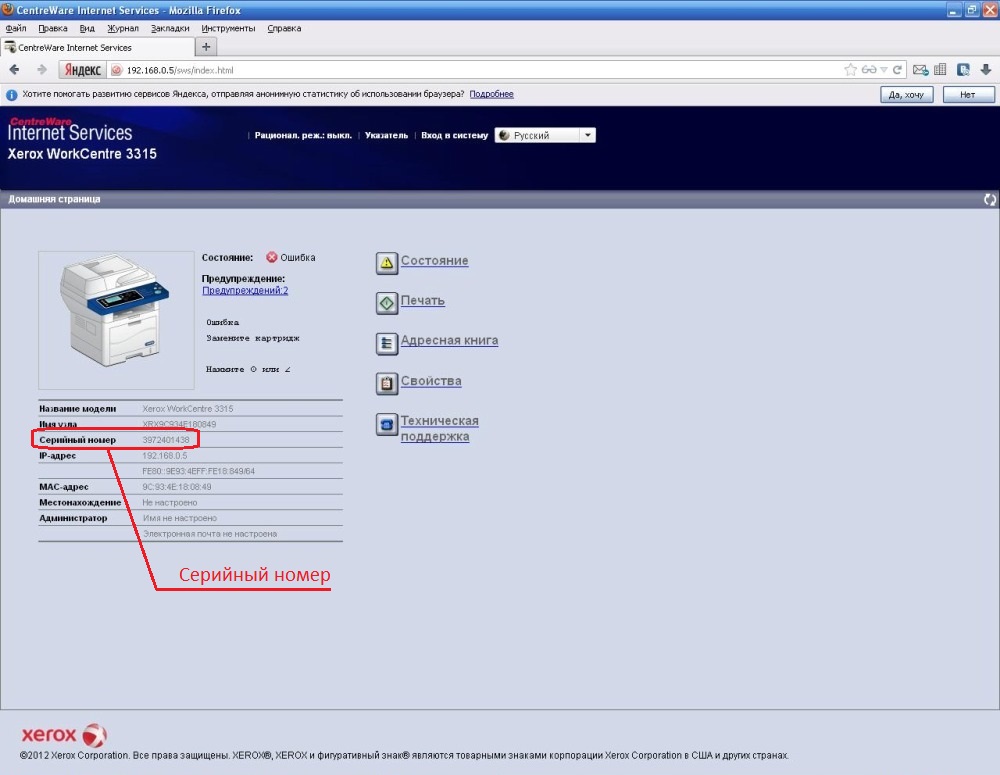The image size is (1000, 775).
Task: Select the CentreWare Internet Services tab
Action: 98,47
